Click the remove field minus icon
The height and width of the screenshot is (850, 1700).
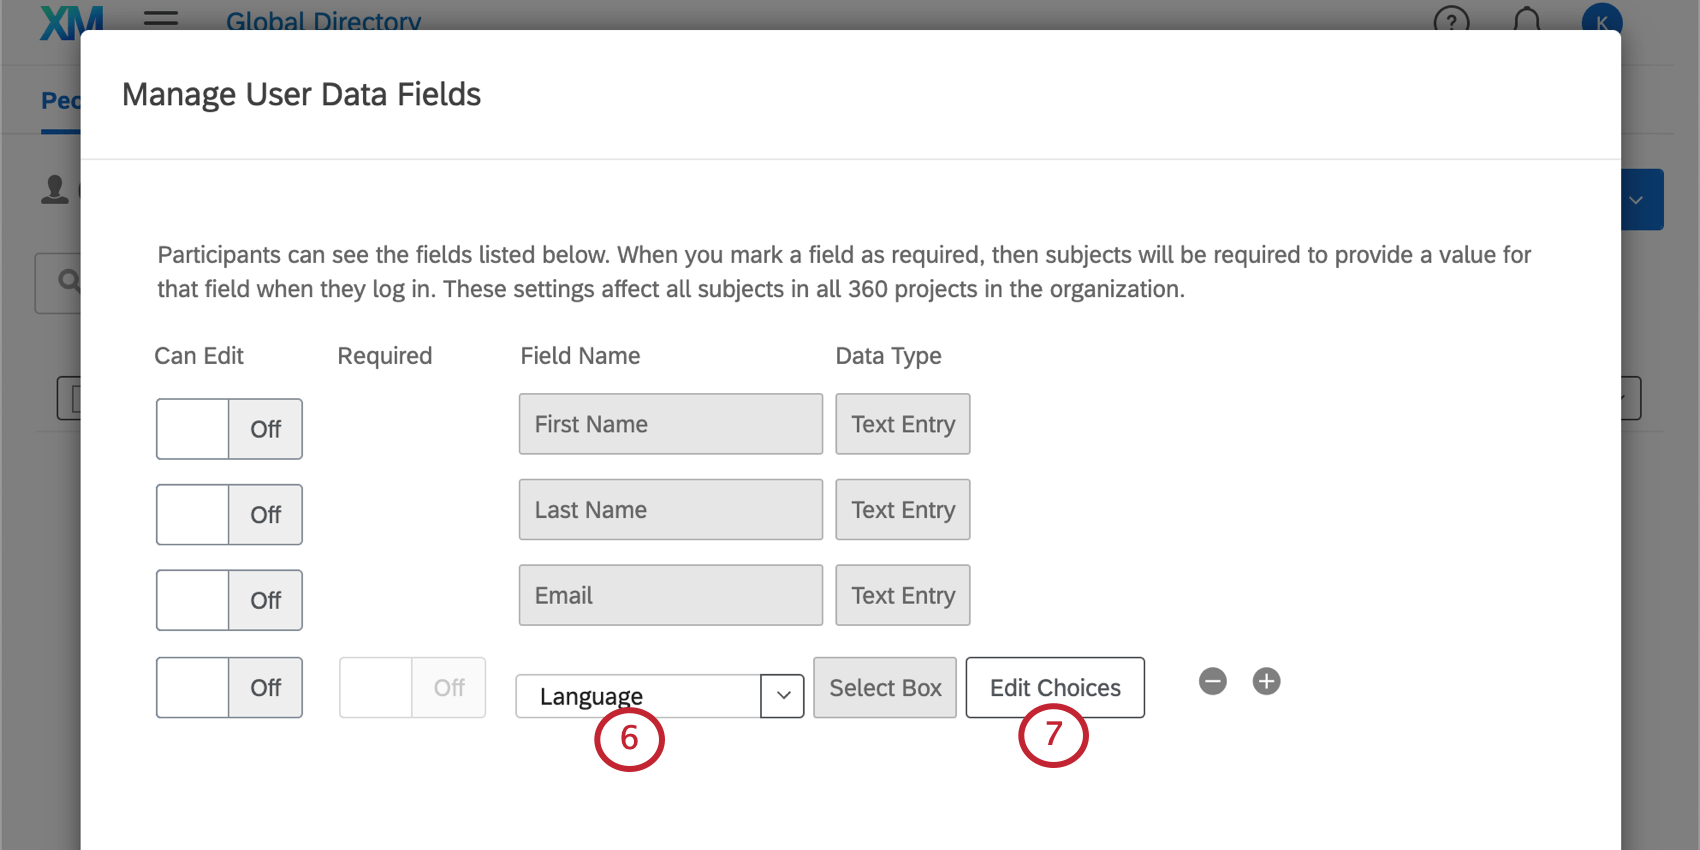1212,682
